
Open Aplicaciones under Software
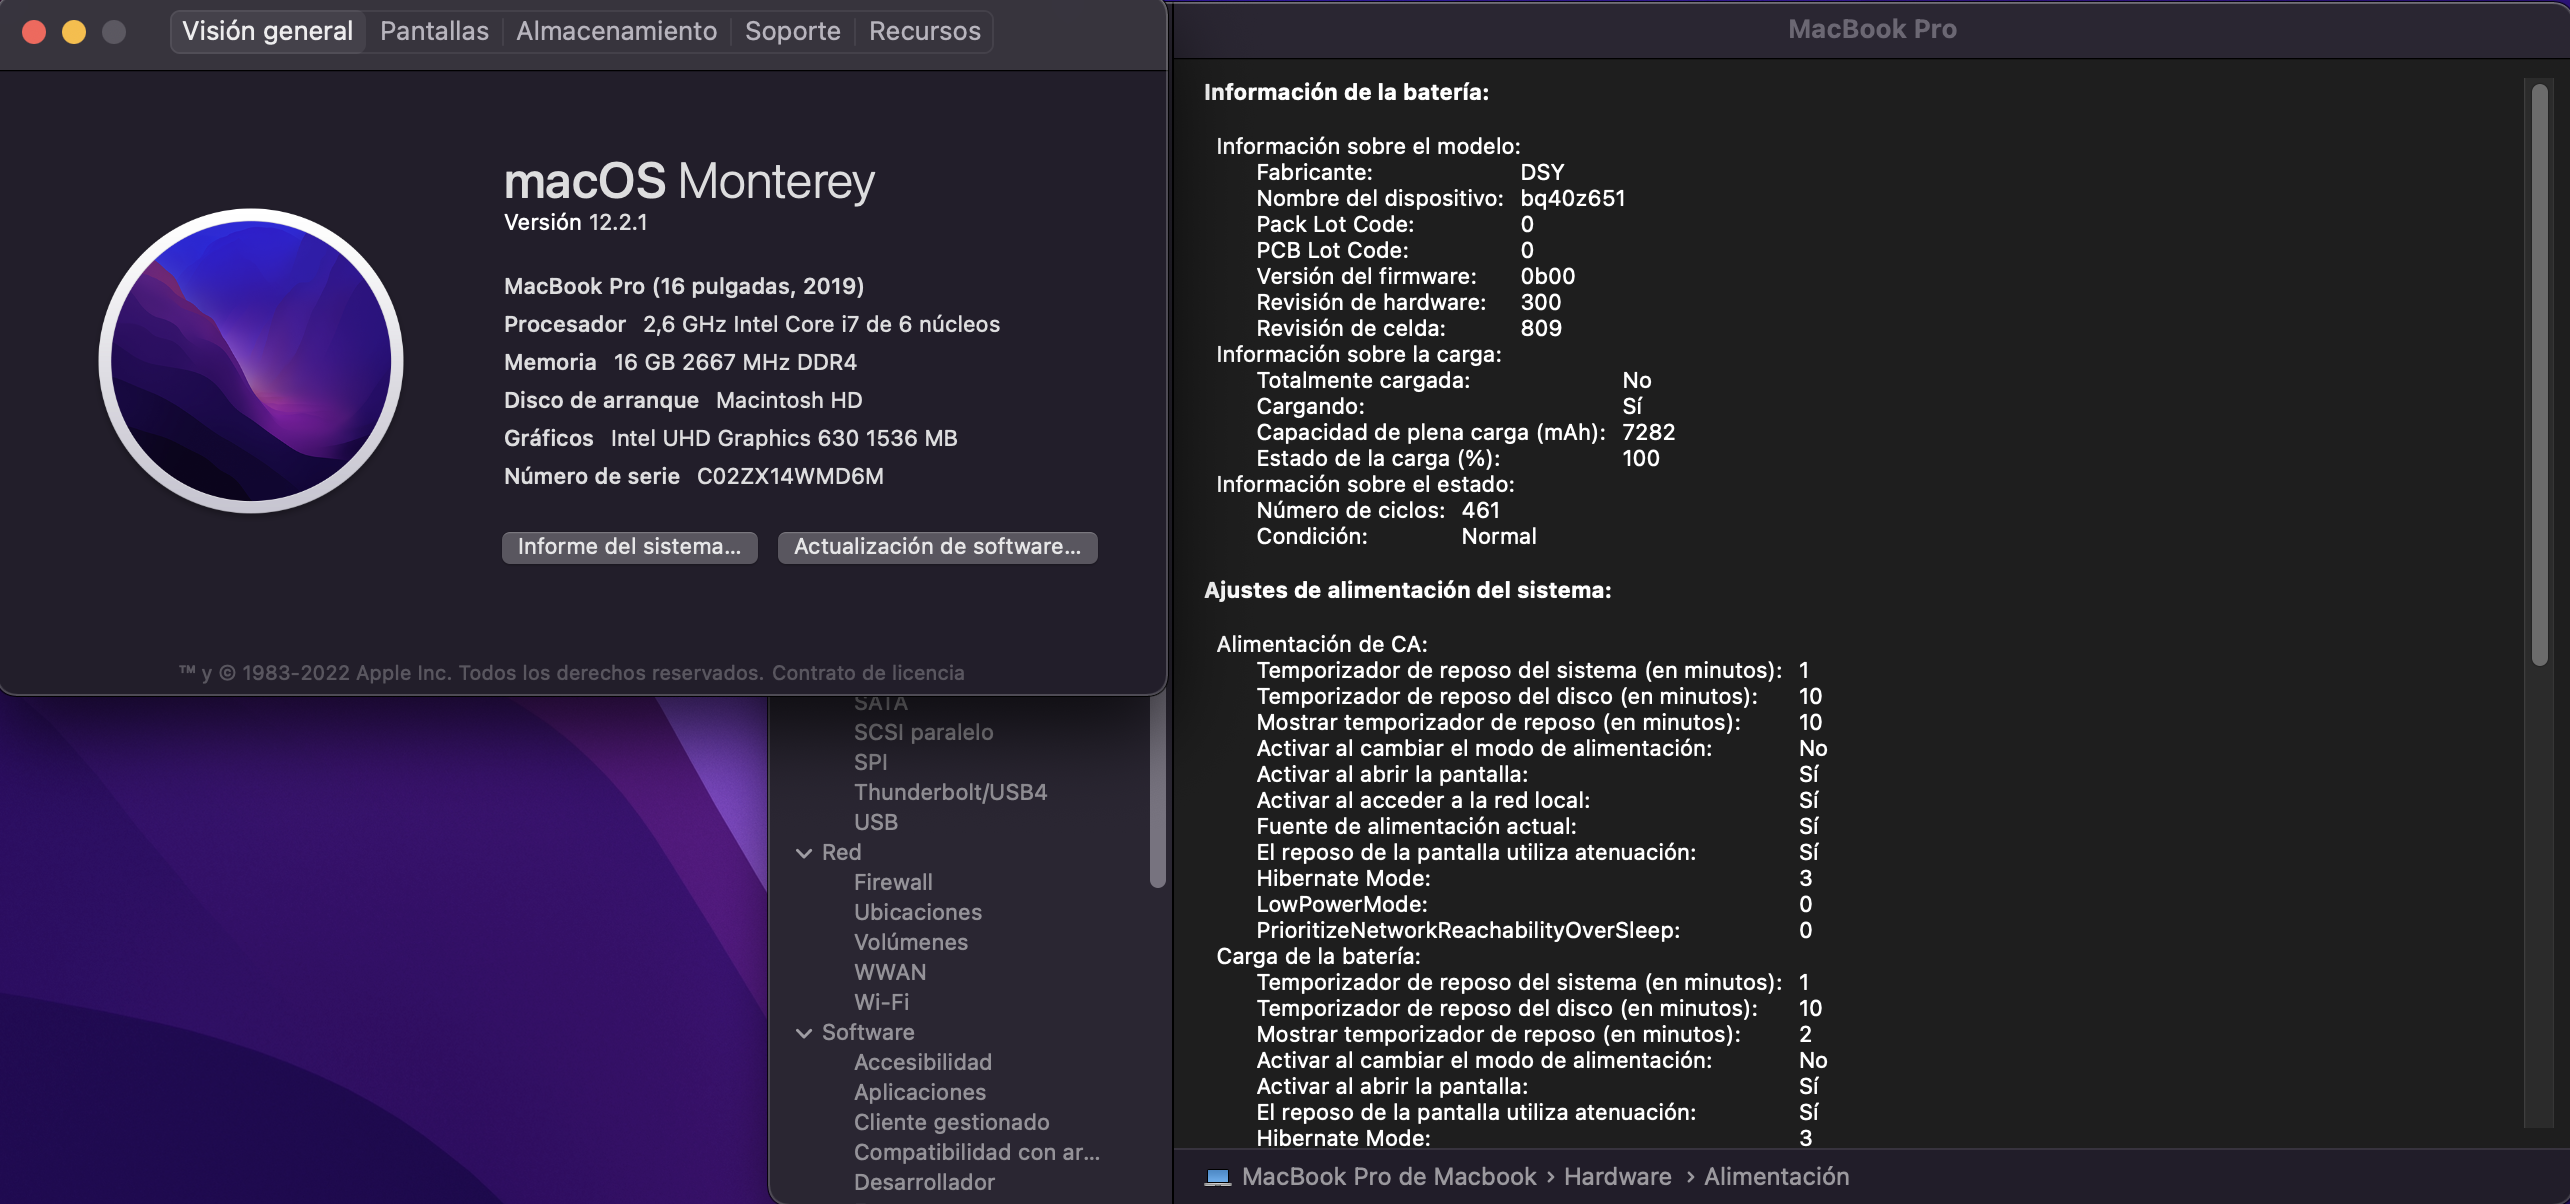tap(919, 1092)
